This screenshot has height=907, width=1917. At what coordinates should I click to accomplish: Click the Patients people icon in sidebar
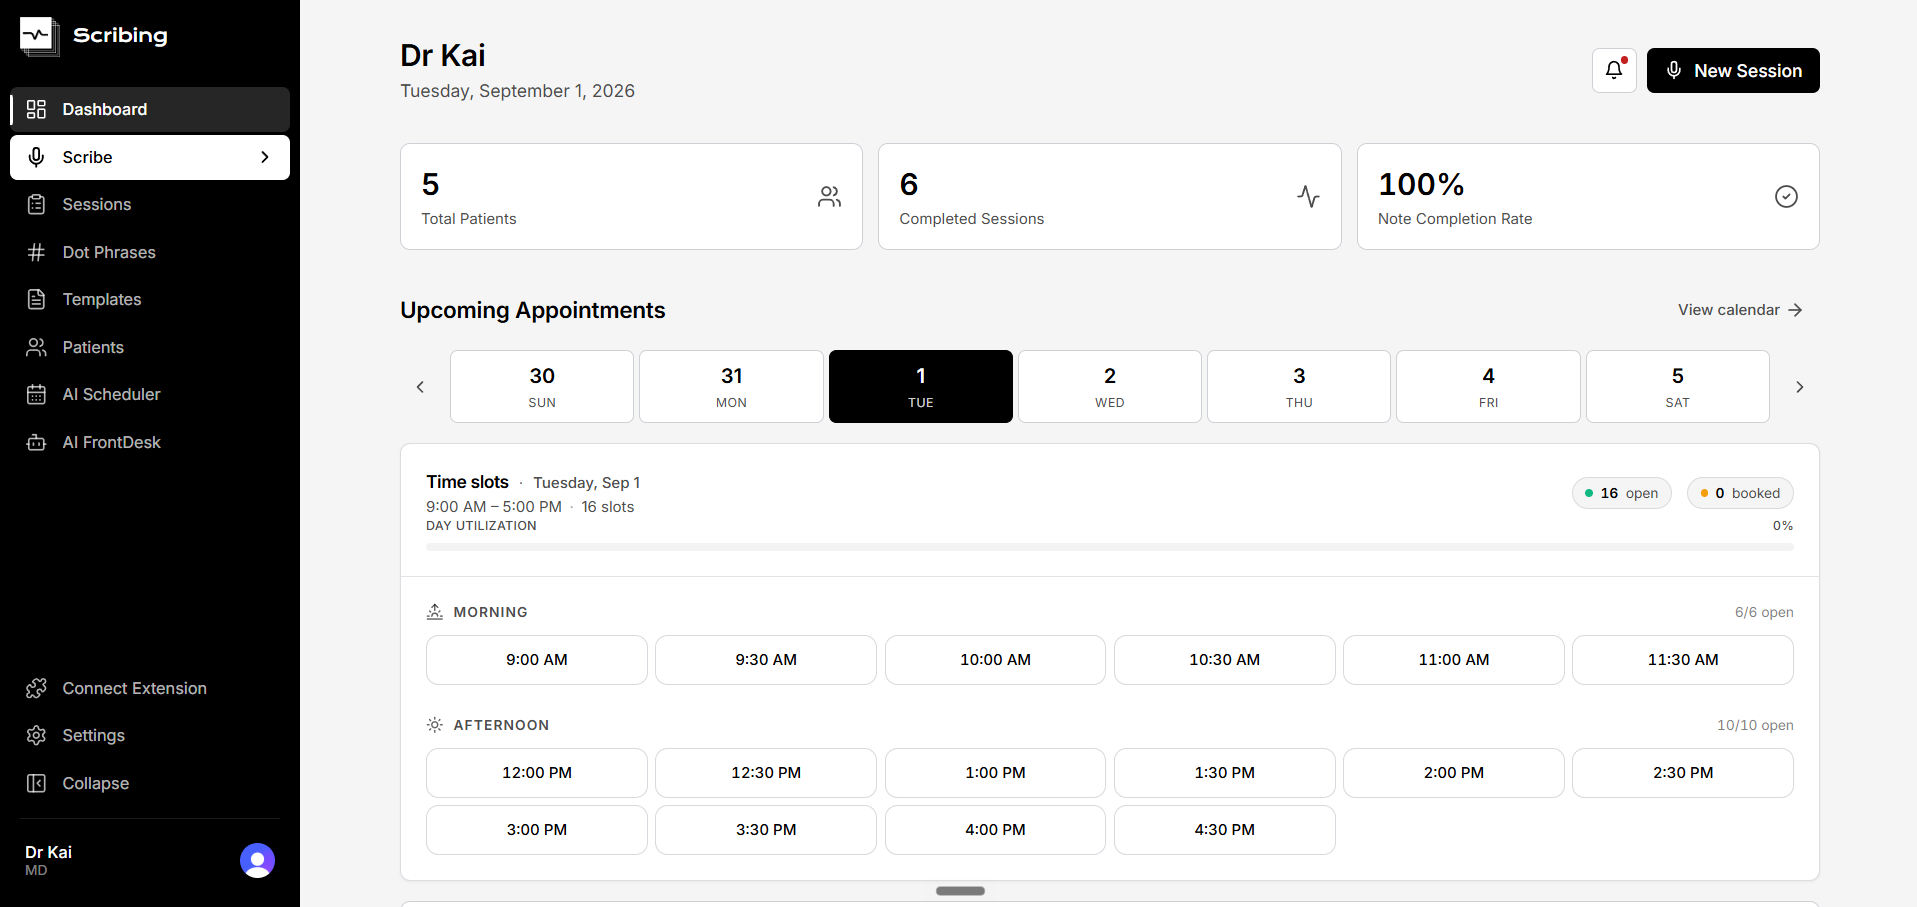36,347
